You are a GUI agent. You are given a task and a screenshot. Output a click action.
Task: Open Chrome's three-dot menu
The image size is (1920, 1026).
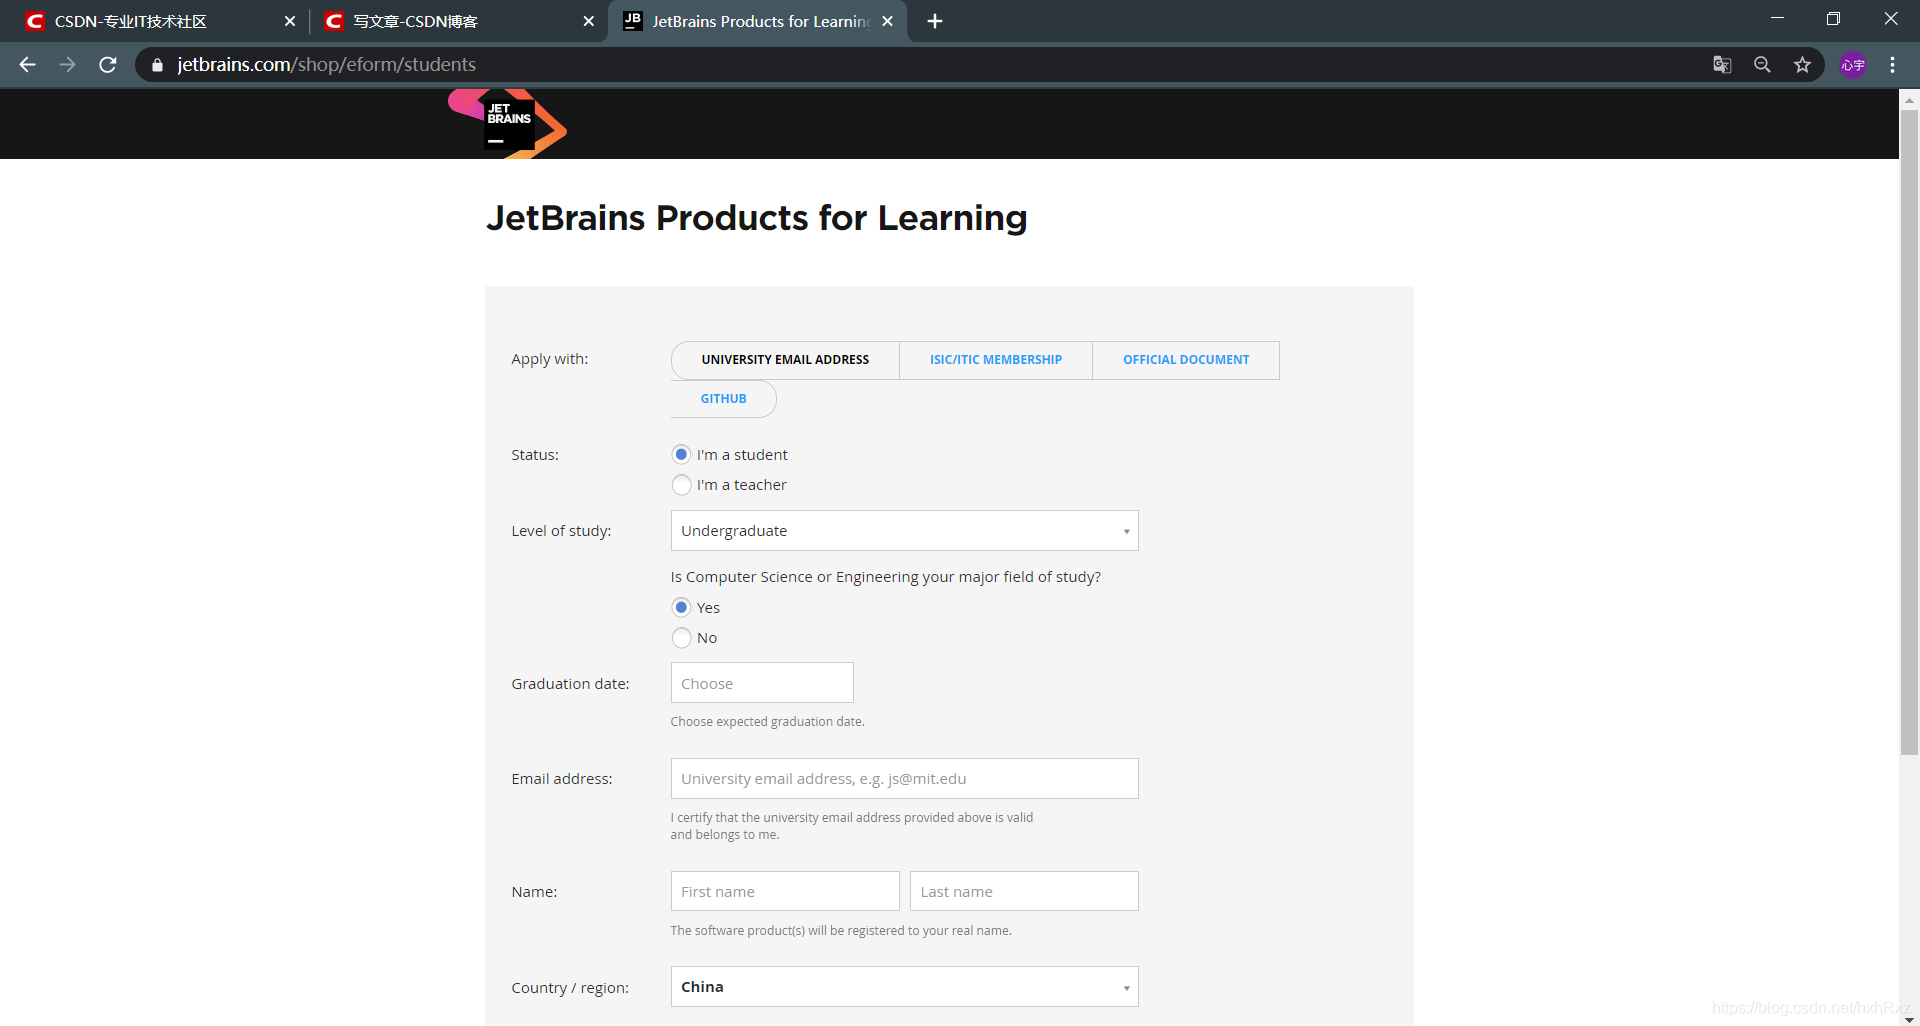[x=1892, y=65]
